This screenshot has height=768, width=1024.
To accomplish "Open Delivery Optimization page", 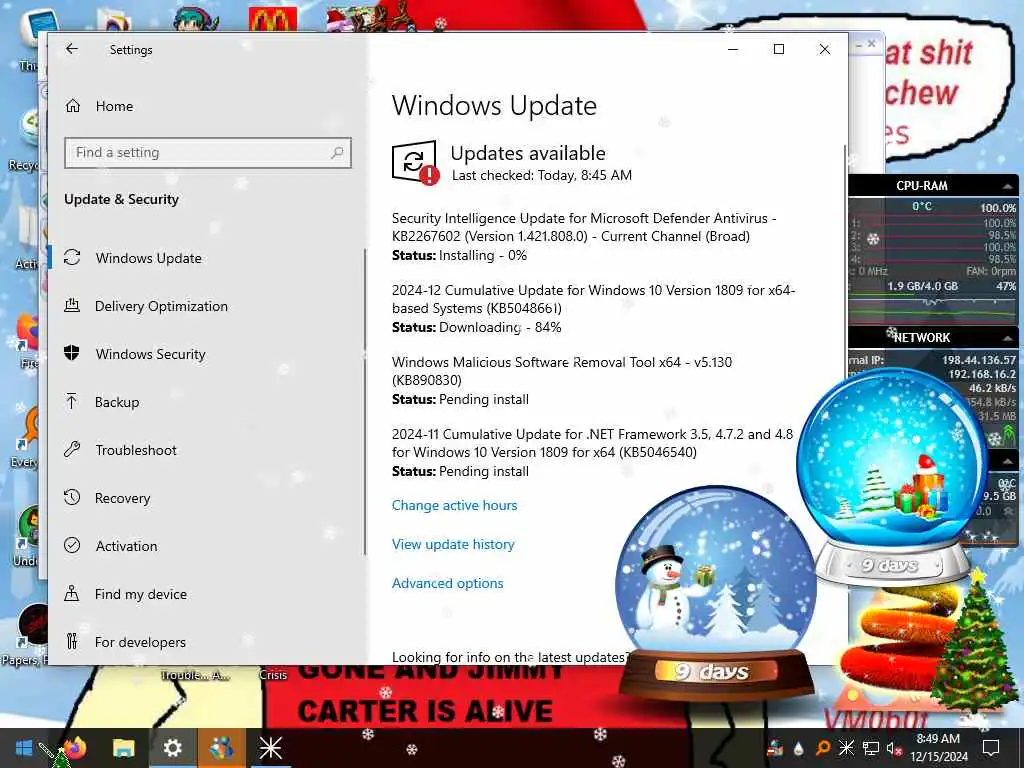I will click(x=161, y=306).
